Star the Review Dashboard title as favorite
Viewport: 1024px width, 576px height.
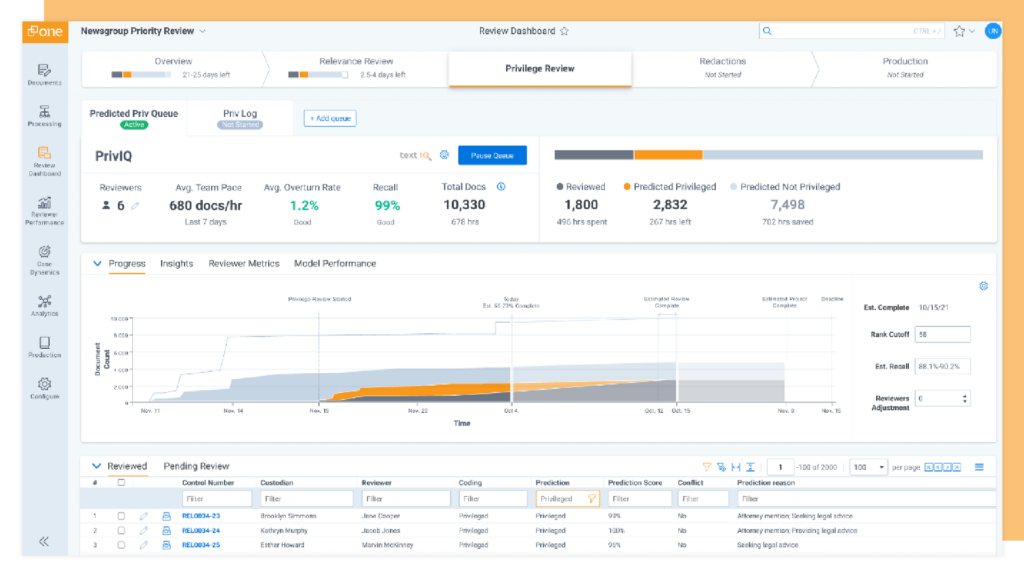point(565,31)
